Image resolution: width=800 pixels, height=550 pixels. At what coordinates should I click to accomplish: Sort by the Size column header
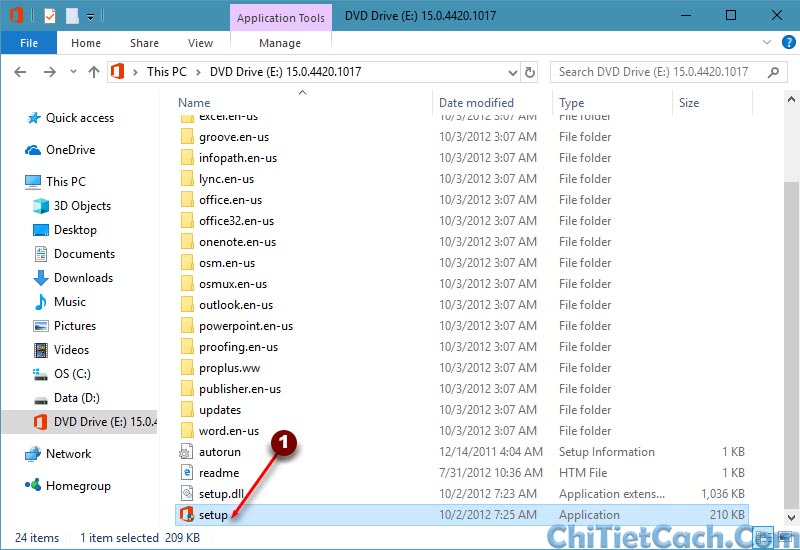[x=689, y=103]
